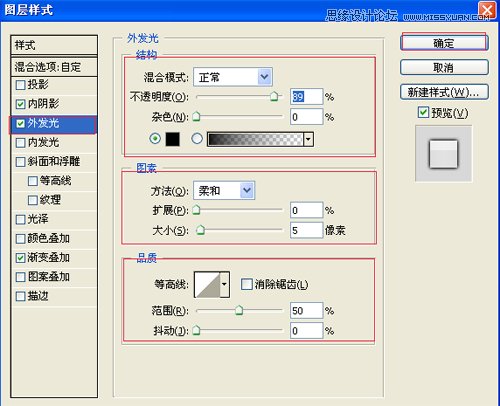Select the gradient radio button
The image size is (500, 406).
(x=197, y=138)
